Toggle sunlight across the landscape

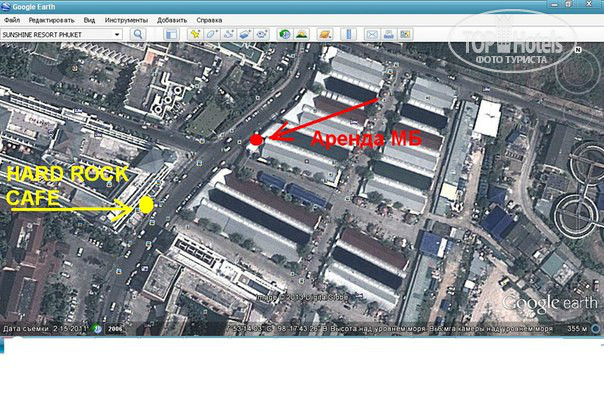click(x=301, y=34)
